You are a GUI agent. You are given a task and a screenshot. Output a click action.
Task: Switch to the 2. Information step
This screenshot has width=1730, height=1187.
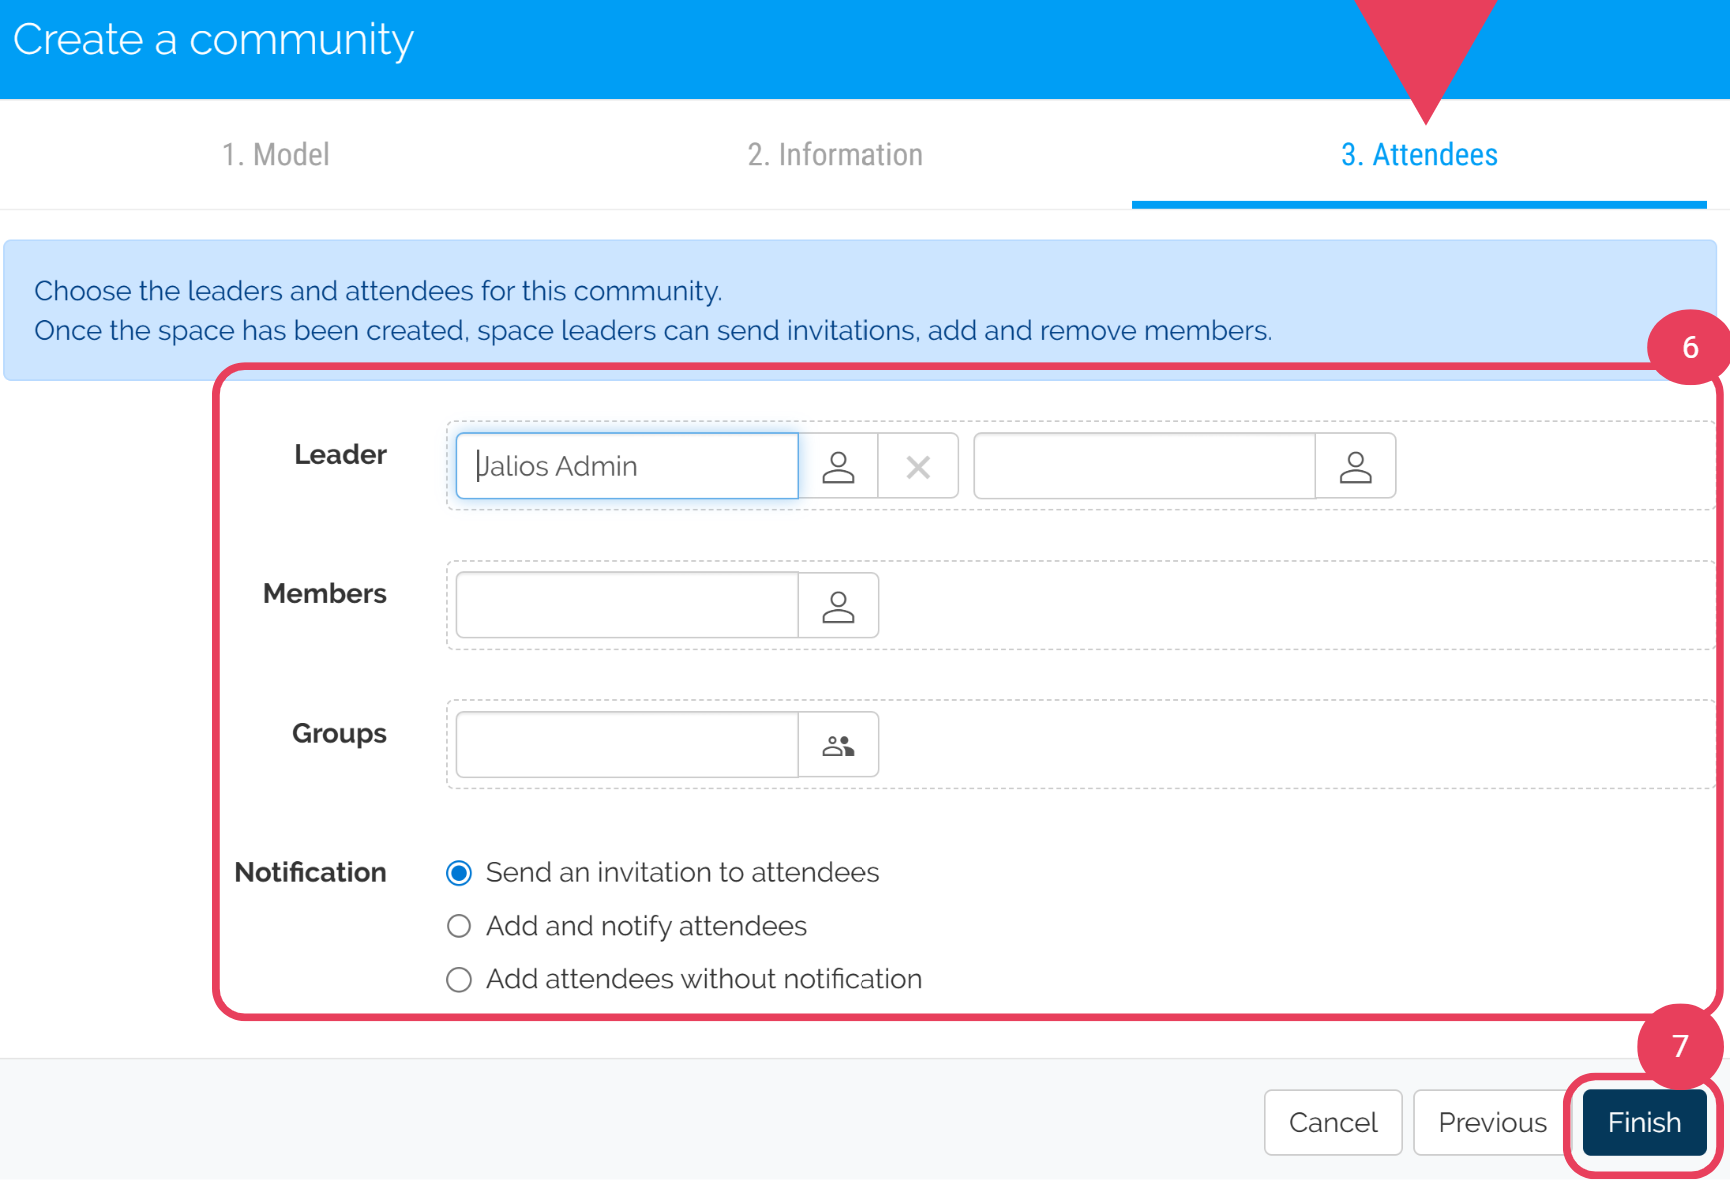click(835, 155)
